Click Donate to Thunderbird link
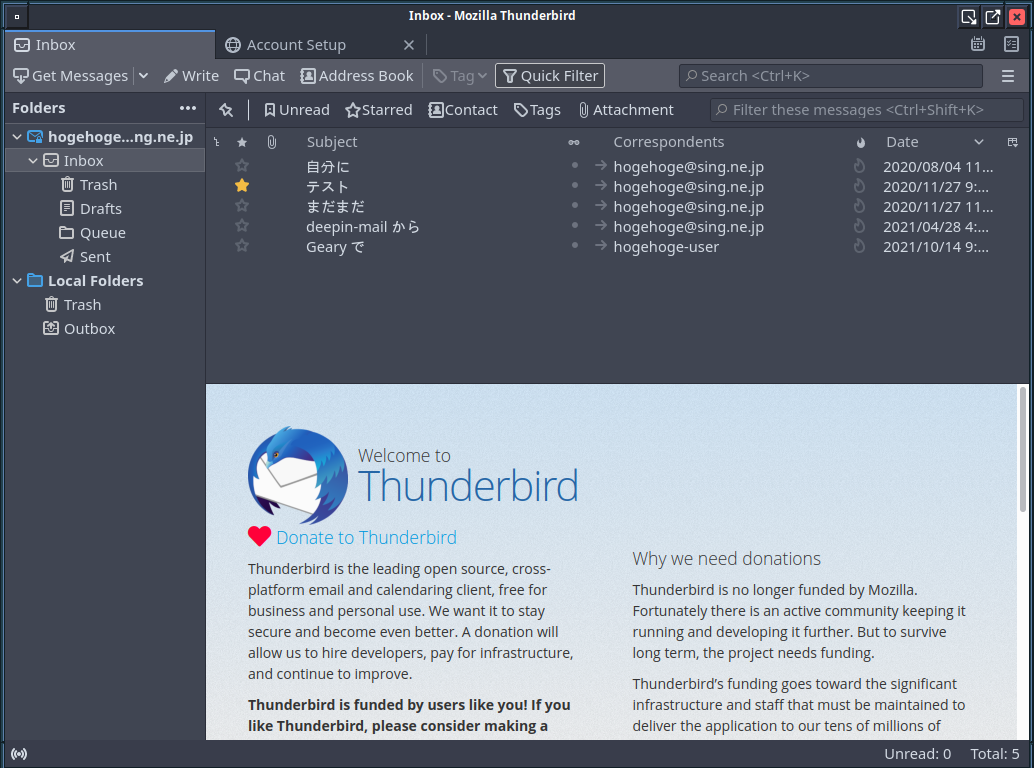The height and width of the screenshot is (768, 1034). click(x=366, y=538)
